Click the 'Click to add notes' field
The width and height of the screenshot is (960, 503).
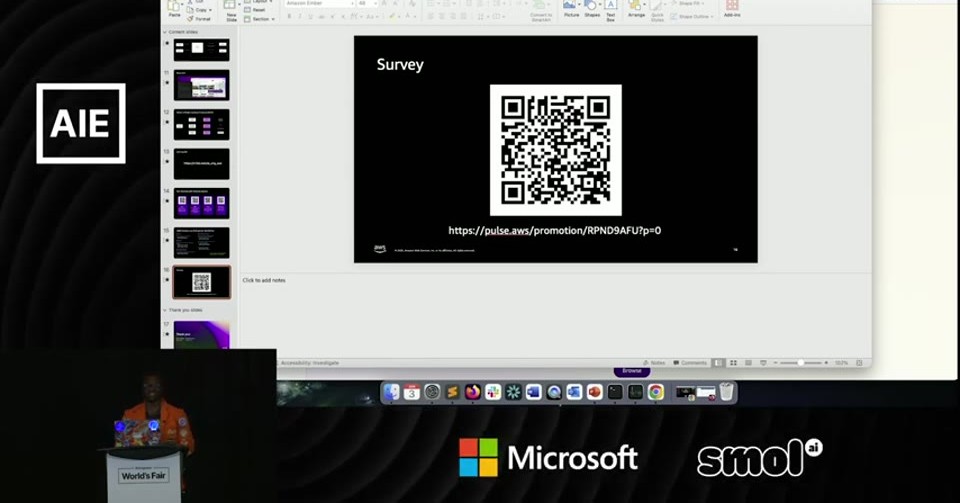[x=264, y=280]
